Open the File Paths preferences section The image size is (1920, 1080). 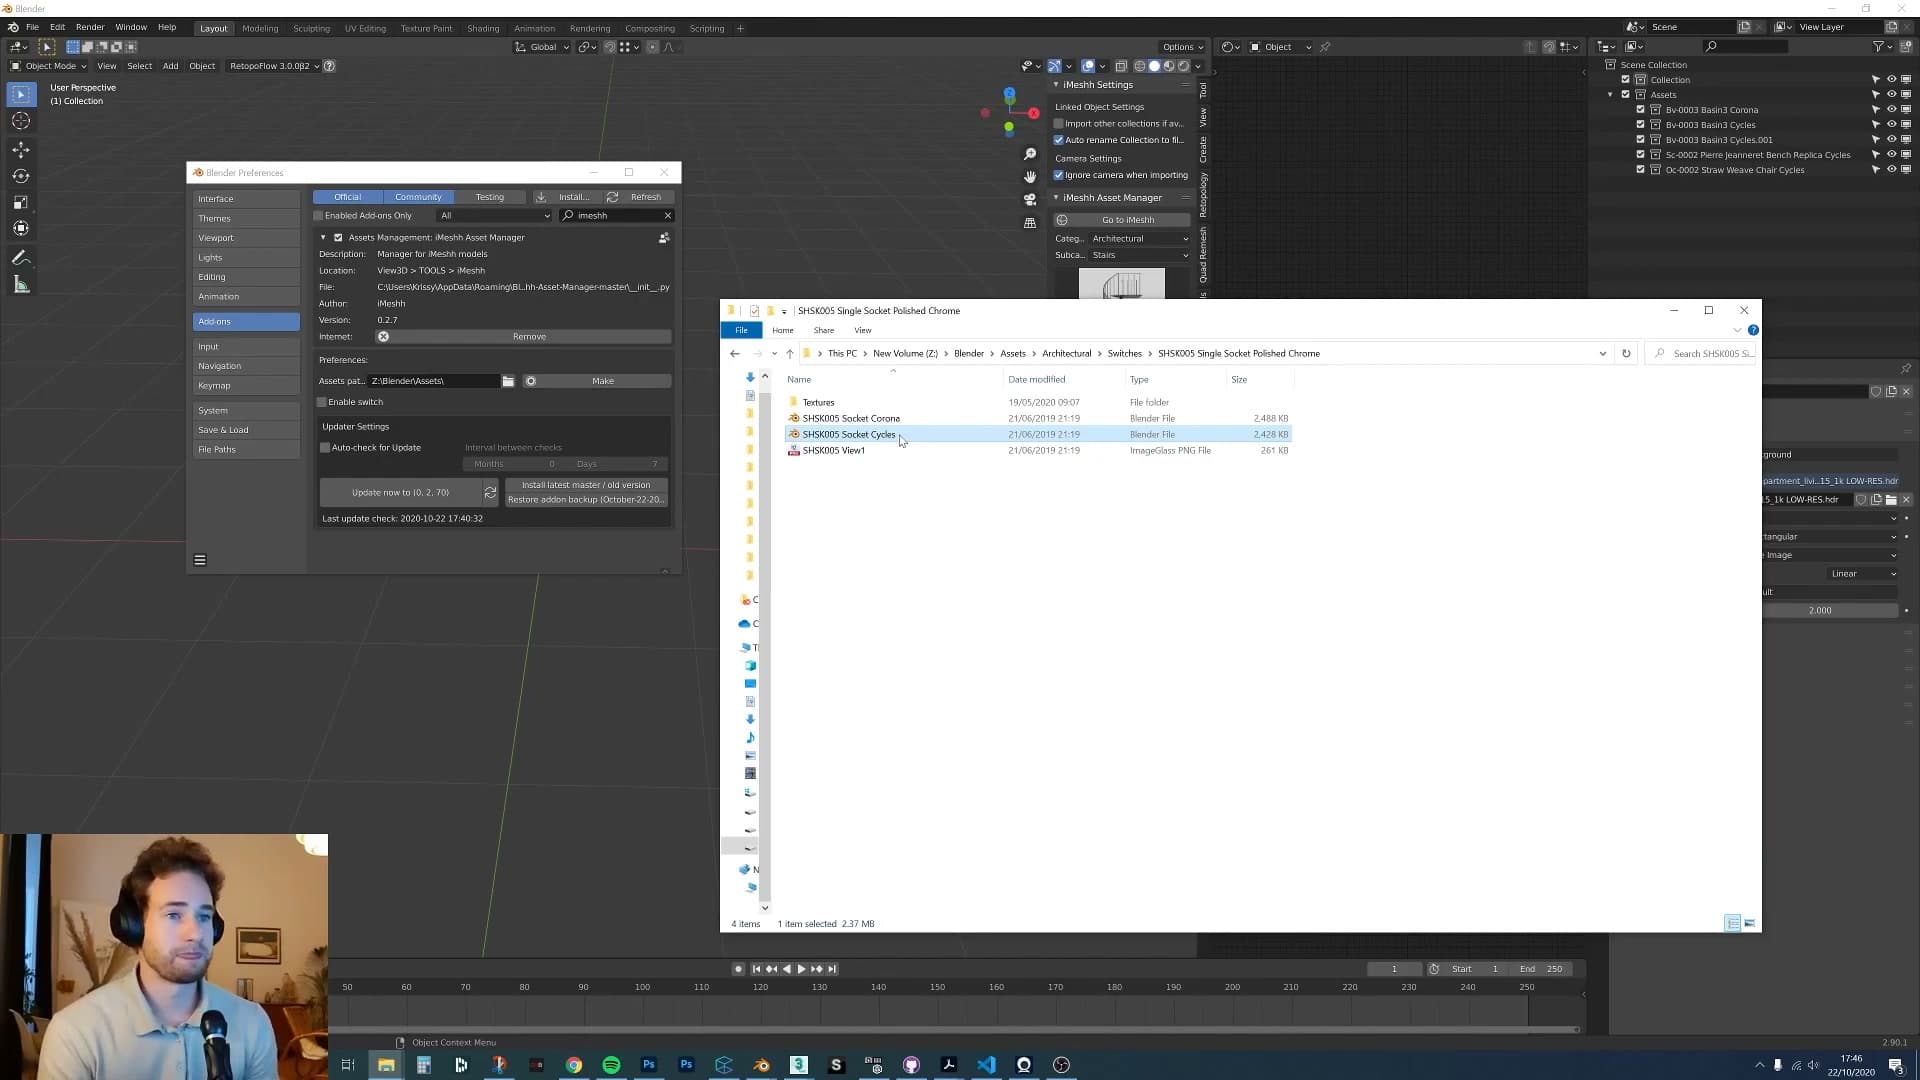[246, 450]
